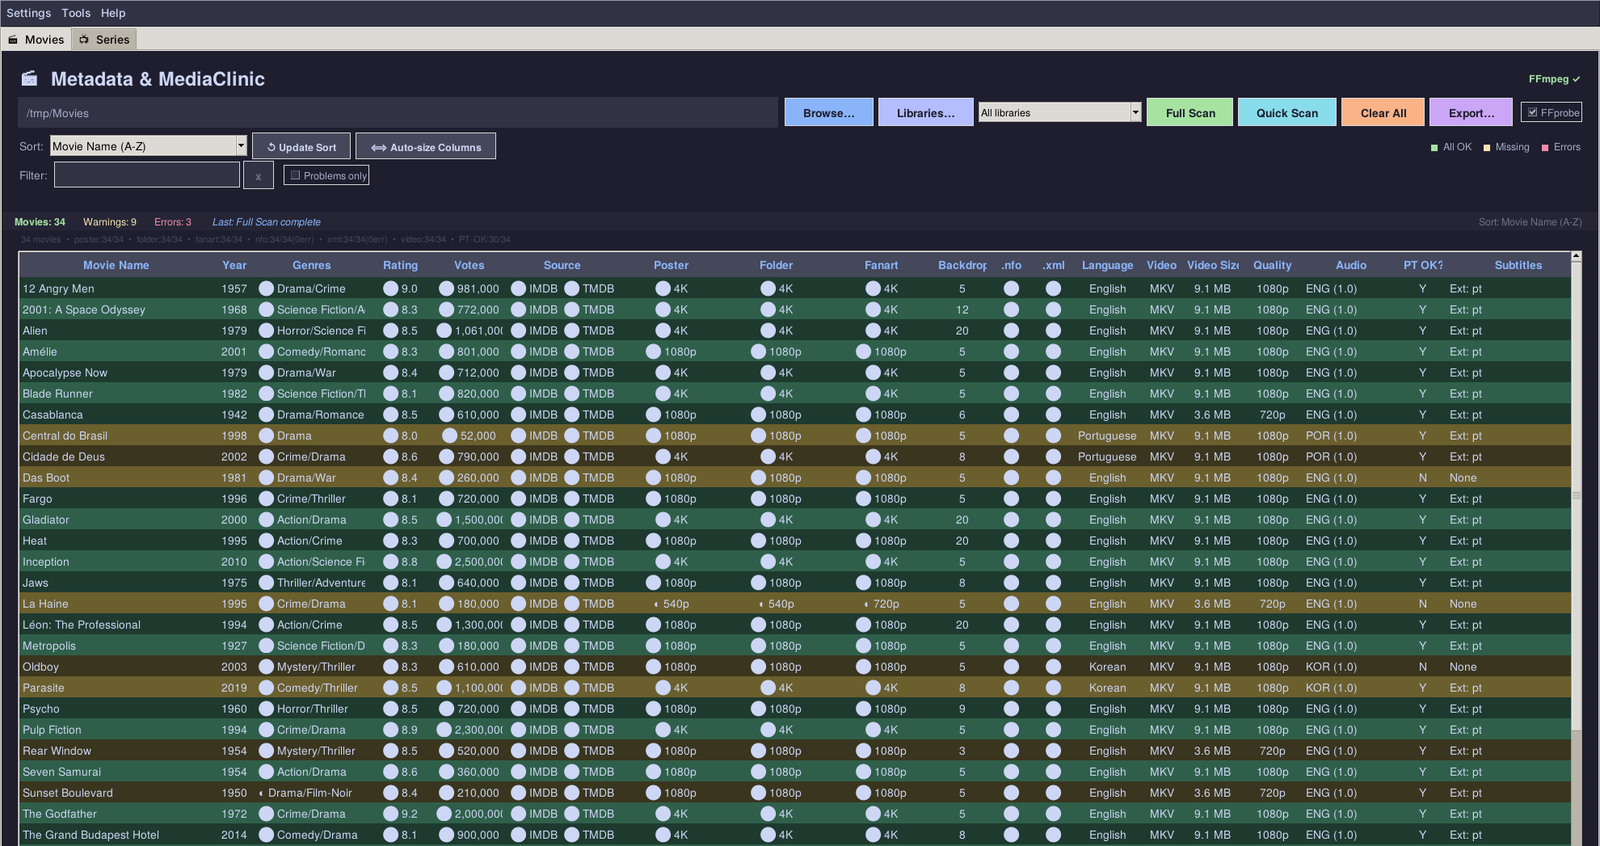
Task: Click the clapperboard icon beside Metadata & MediaClinic
Action: tap(30, 79)
